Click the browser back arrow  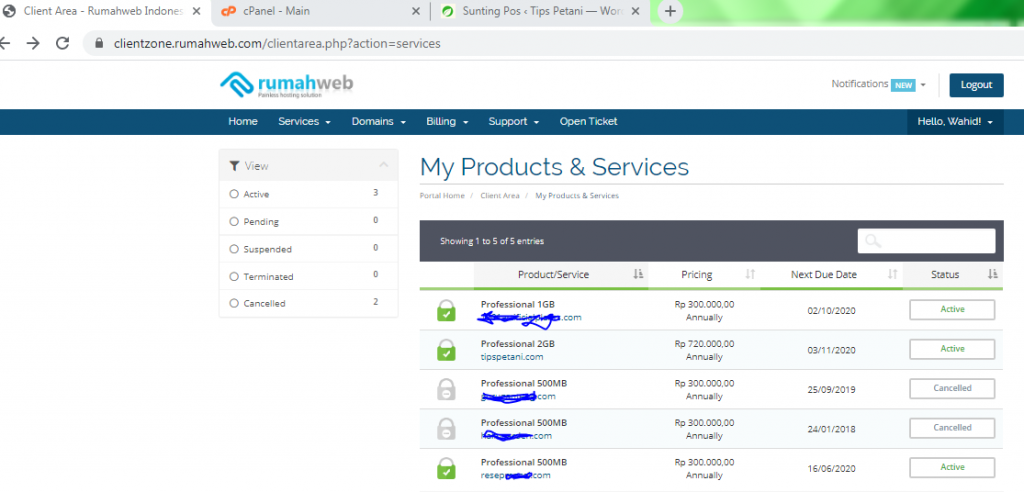[x=5, y=44]
